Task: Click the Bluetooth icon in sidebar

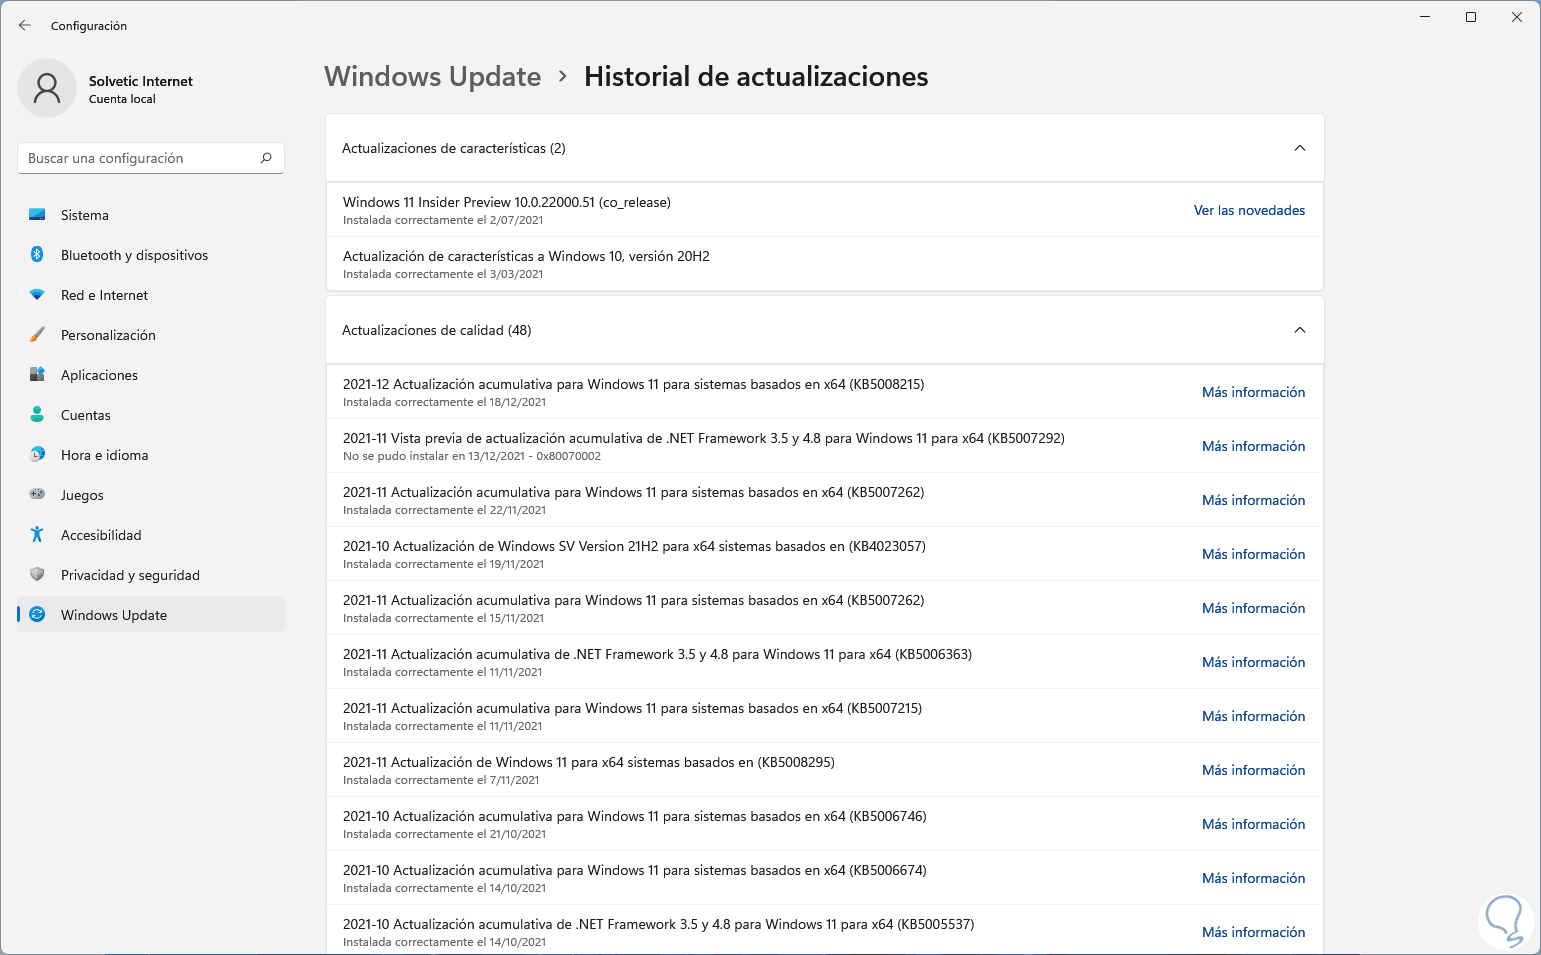Action: 37,255
